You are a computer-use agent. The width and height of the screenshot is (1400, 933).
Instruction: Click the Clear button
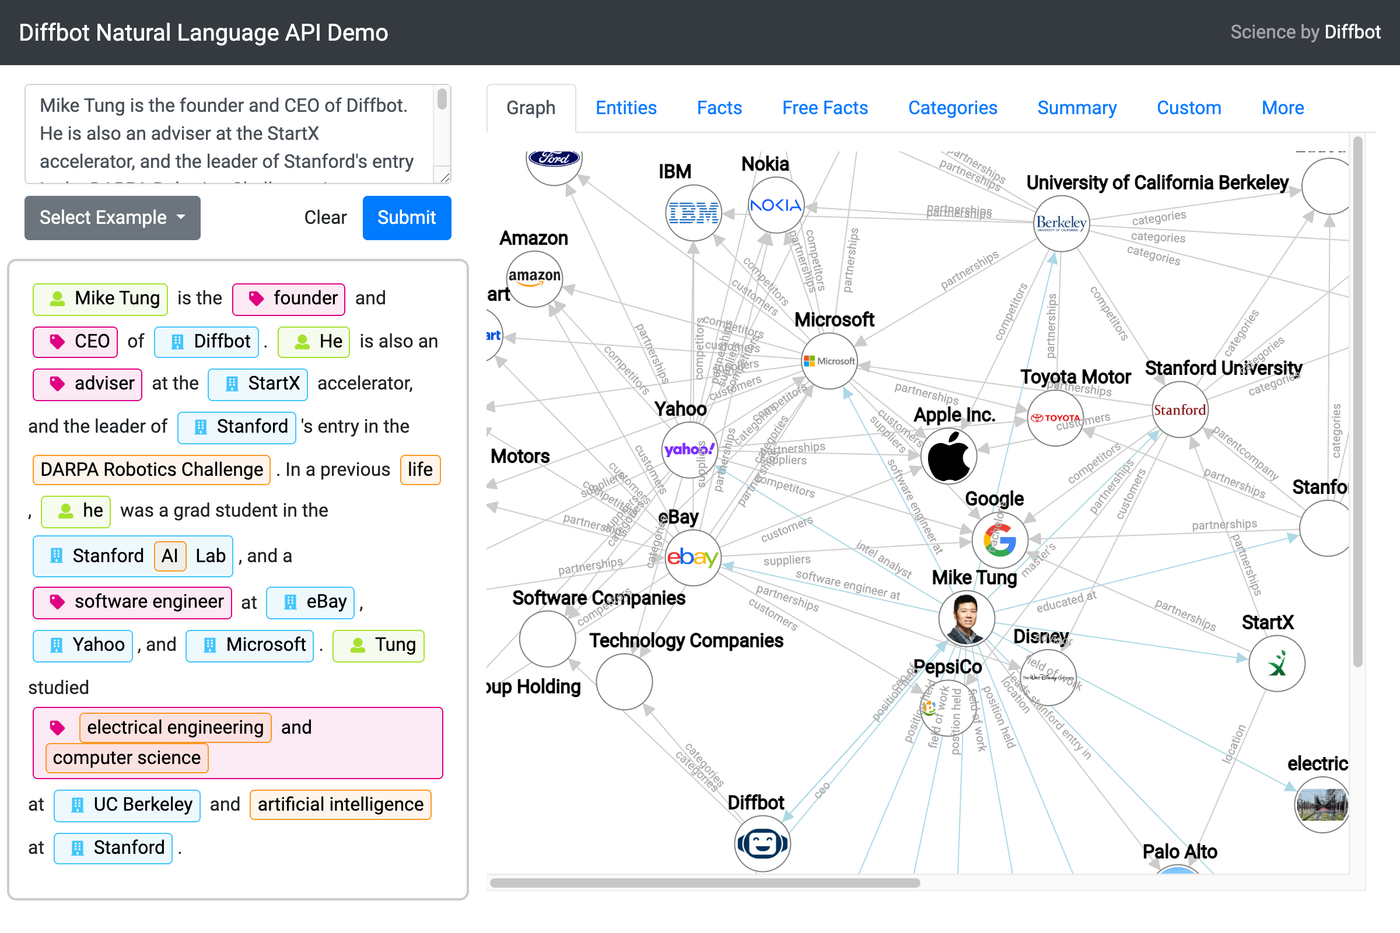tap(325, 218)
